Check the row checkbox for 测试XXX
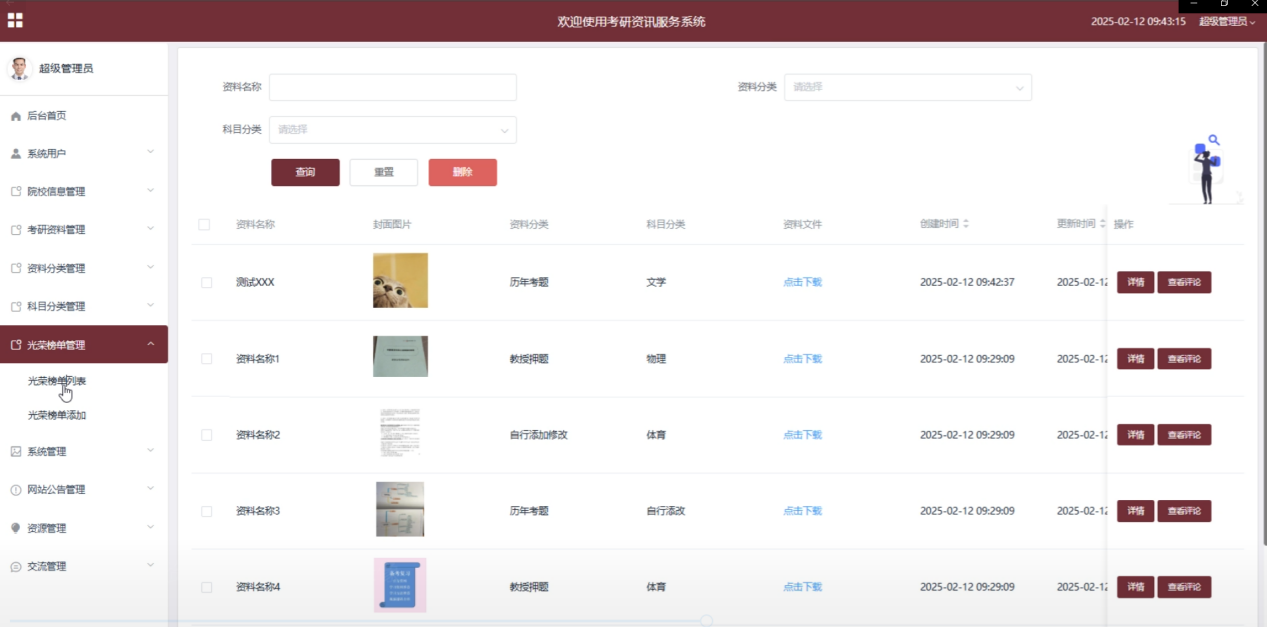 pos(207,283)
